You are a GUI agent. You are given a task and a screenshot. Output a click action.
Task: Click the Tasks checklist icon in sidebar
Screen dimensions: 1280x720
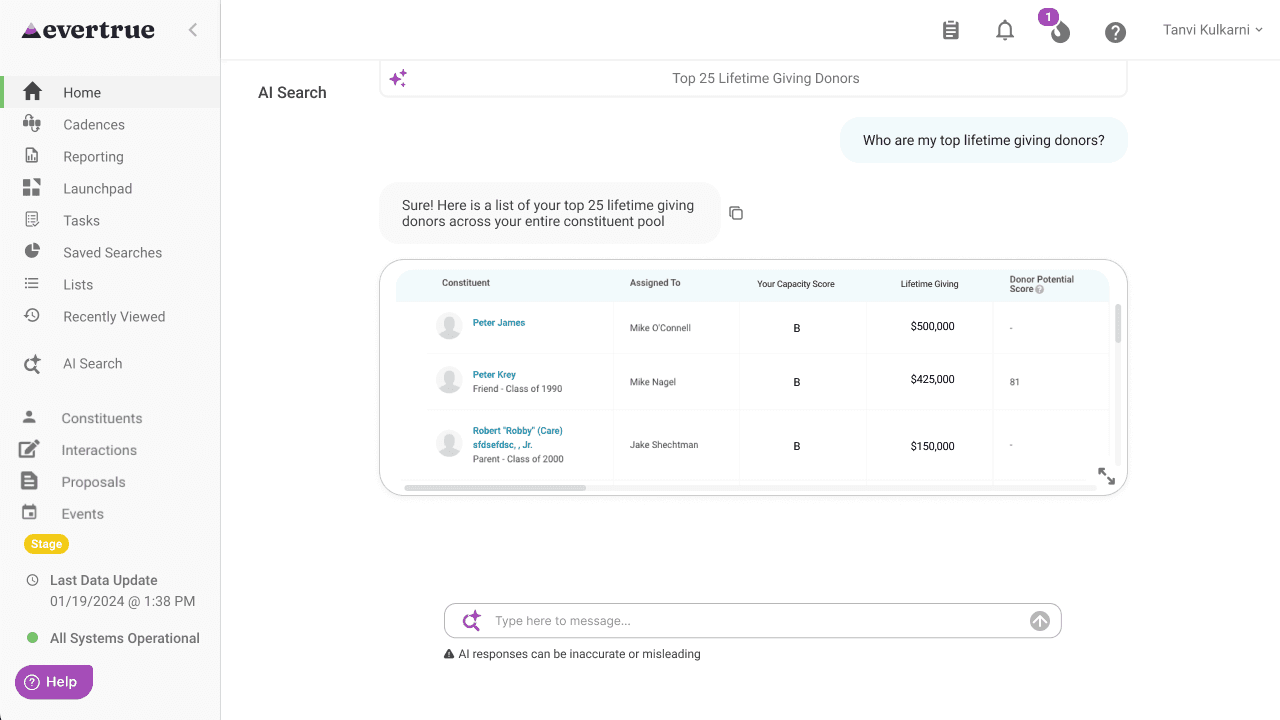(x=32, y=219)
